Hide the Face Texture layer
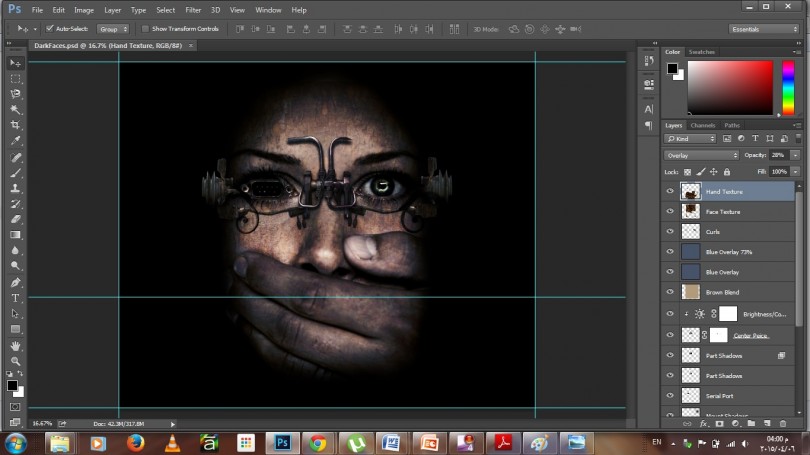Viewport: 810px width, 455px height. pyautogui.click(x=670, y=211)
